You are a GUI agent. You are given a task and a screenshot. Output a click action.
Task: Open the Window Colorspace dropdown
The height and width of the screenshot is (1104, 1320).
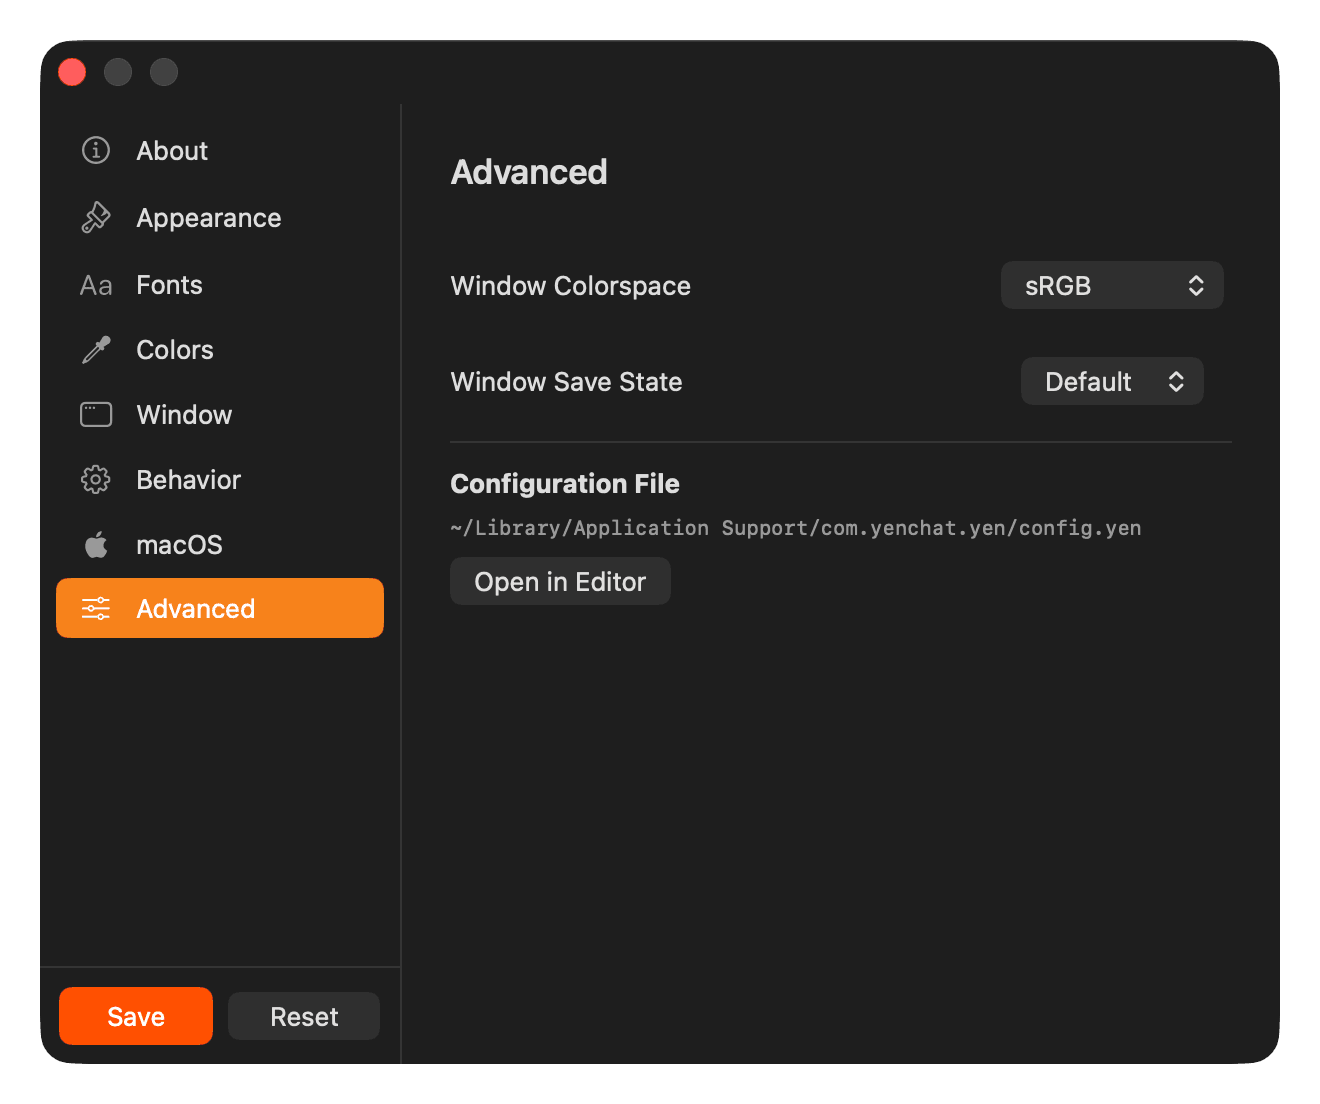[x=1111, y=285]
